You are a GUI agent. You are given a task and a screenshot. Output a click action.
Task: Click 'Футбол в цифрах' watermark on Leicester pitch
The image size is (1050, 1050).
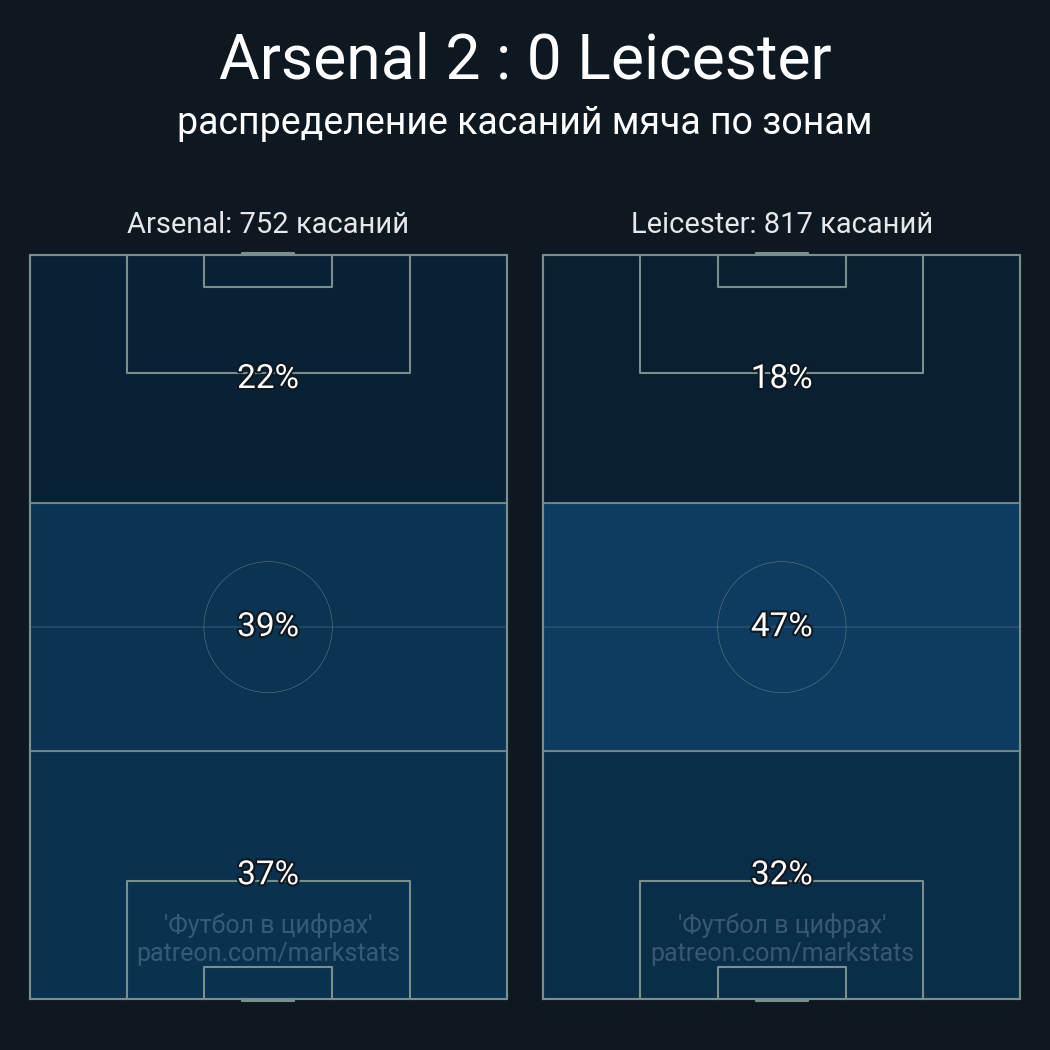(782, 924)
